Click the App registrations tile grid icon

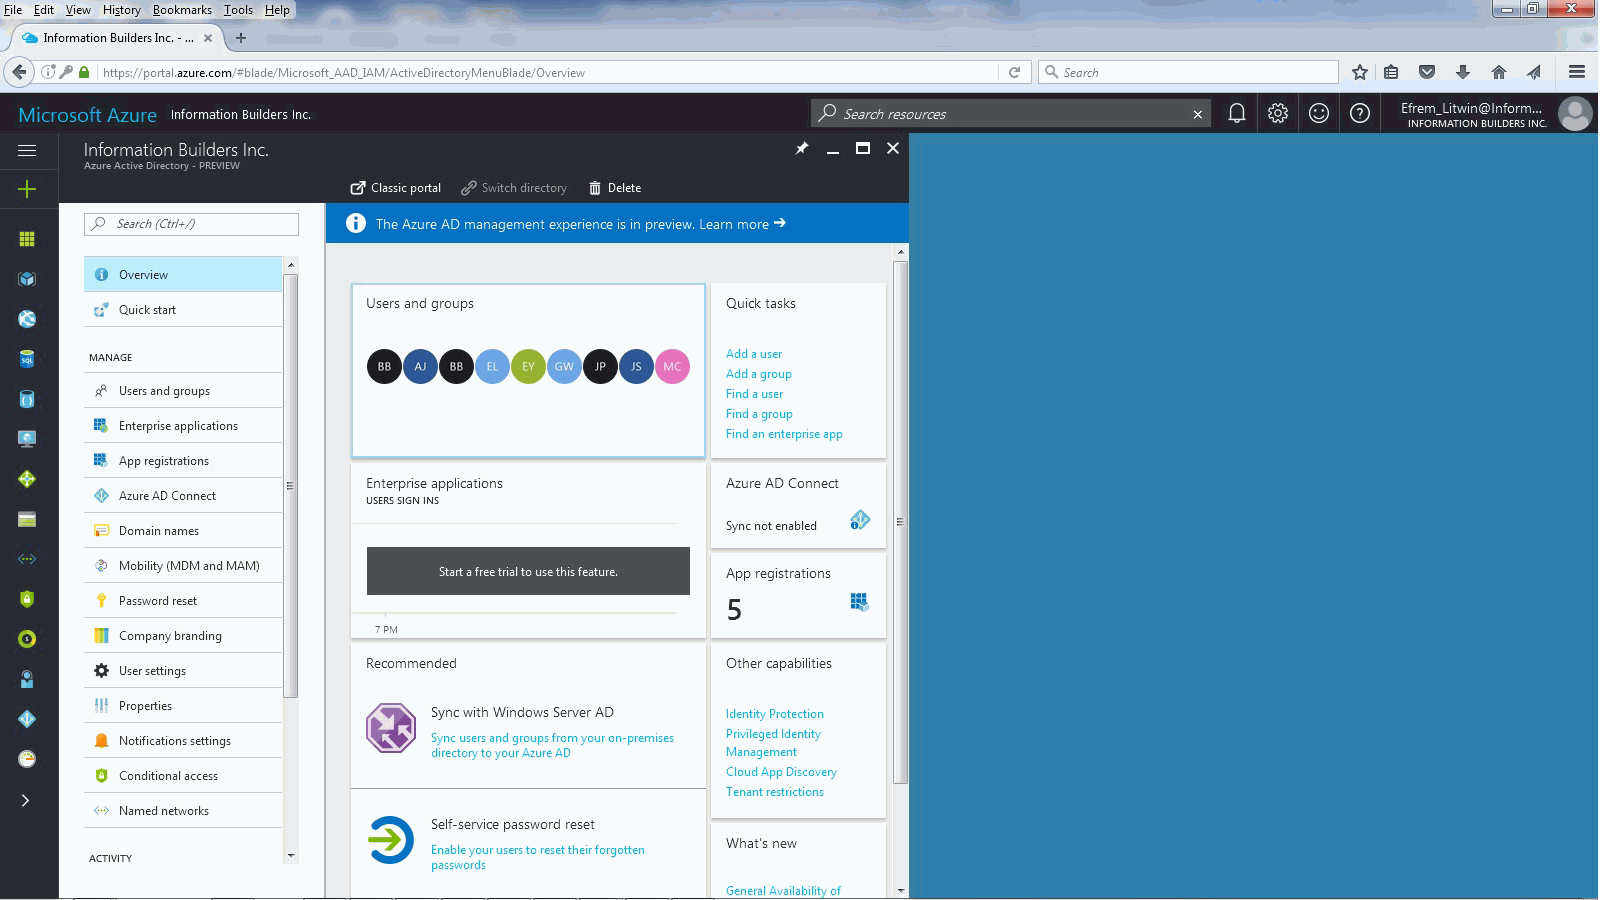coord(859,601)
